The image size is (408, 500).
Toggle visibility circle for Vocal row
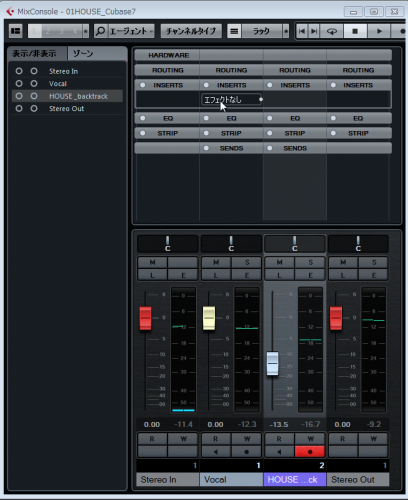click(x=19, y=83)
